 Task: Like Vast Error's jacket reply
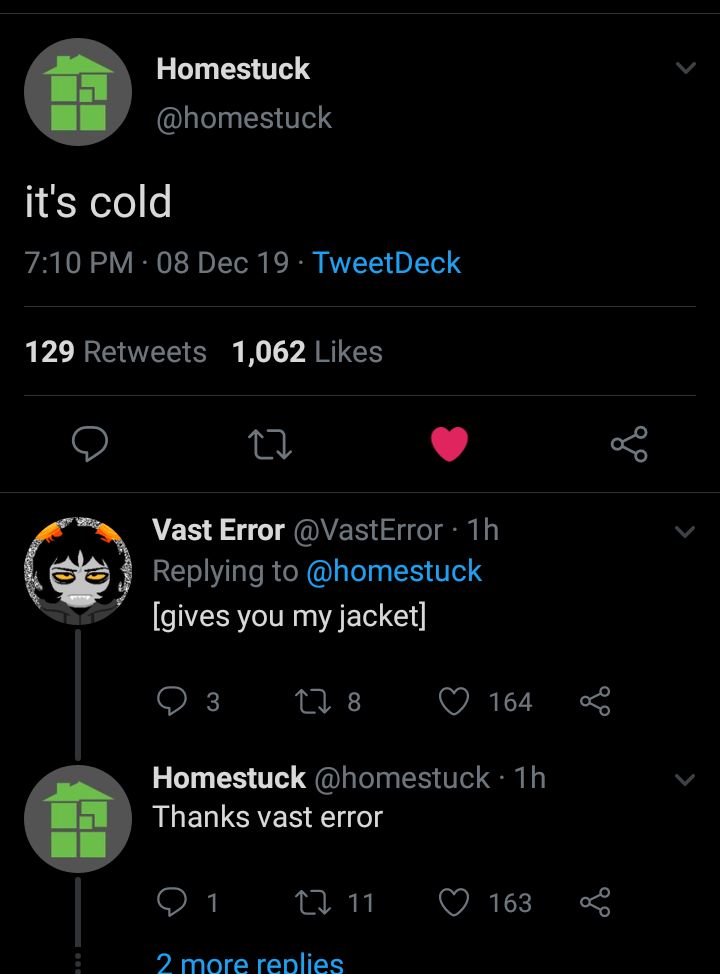(455, 702)
